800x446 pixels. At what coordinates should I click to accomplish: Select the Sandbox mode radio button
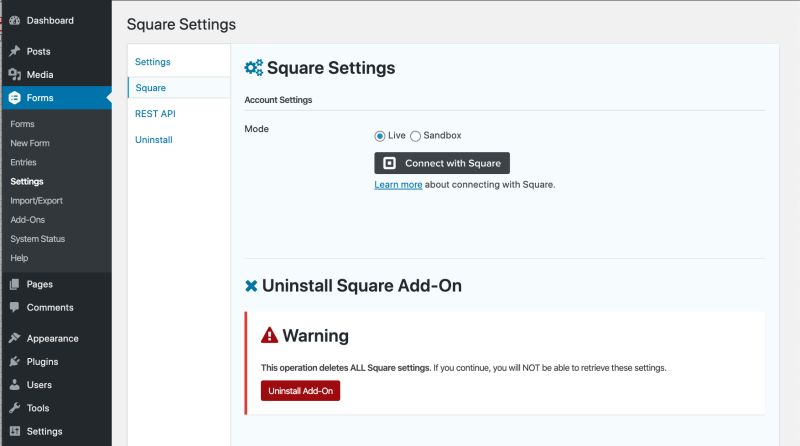click(x=415, y=136)
